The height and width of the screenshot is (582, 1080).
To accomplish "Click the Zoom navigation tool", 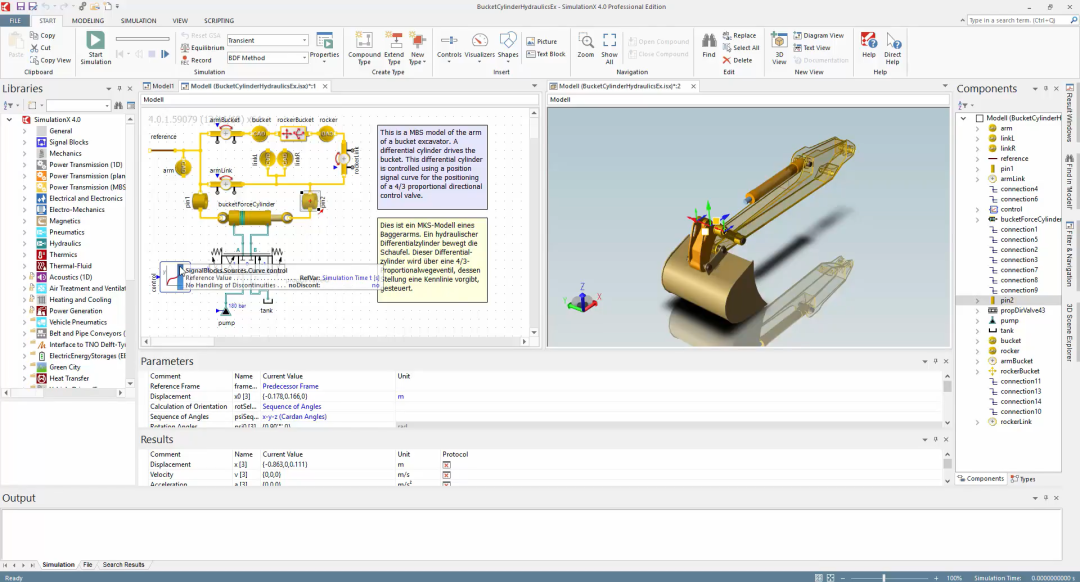I will (585, 45).
